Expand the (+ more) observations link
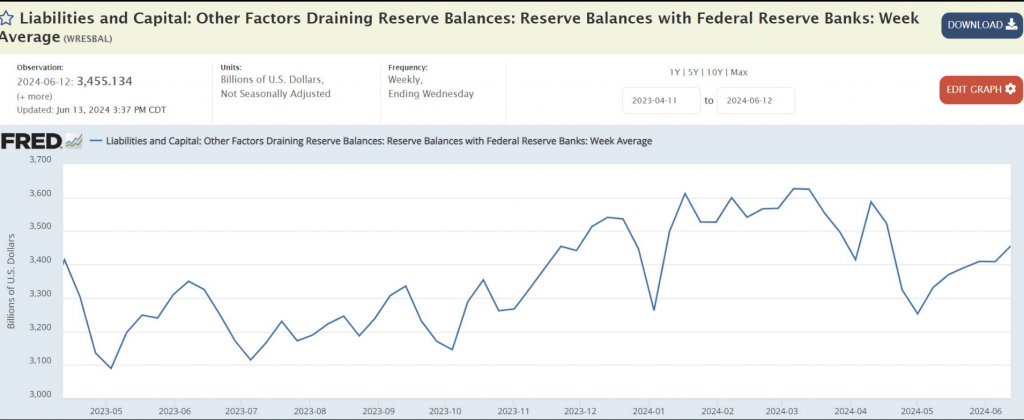Screen dimensions: 1024x420 36,94
